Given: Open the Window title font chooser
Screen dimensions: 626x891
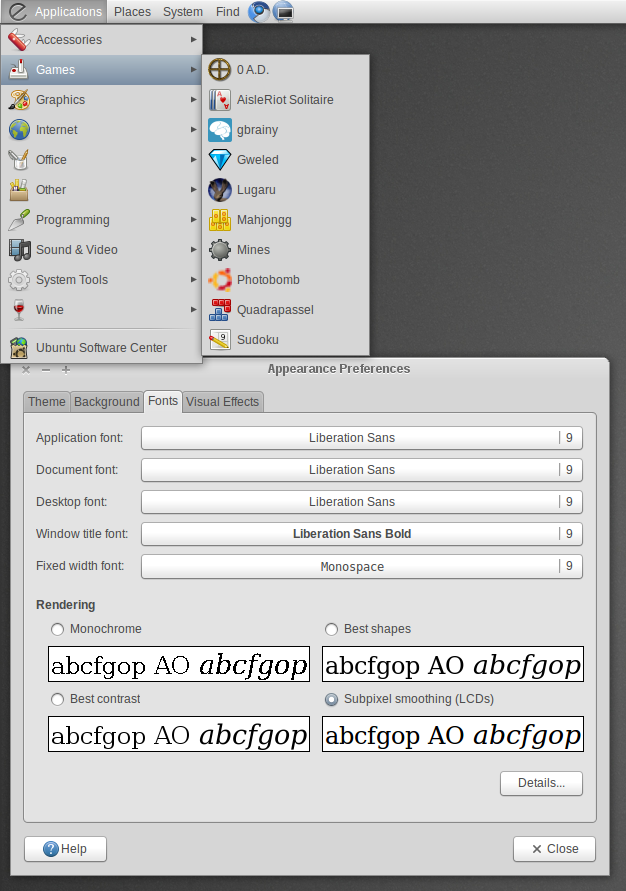Looking at the screenshot, I should [x=362, y=534].
